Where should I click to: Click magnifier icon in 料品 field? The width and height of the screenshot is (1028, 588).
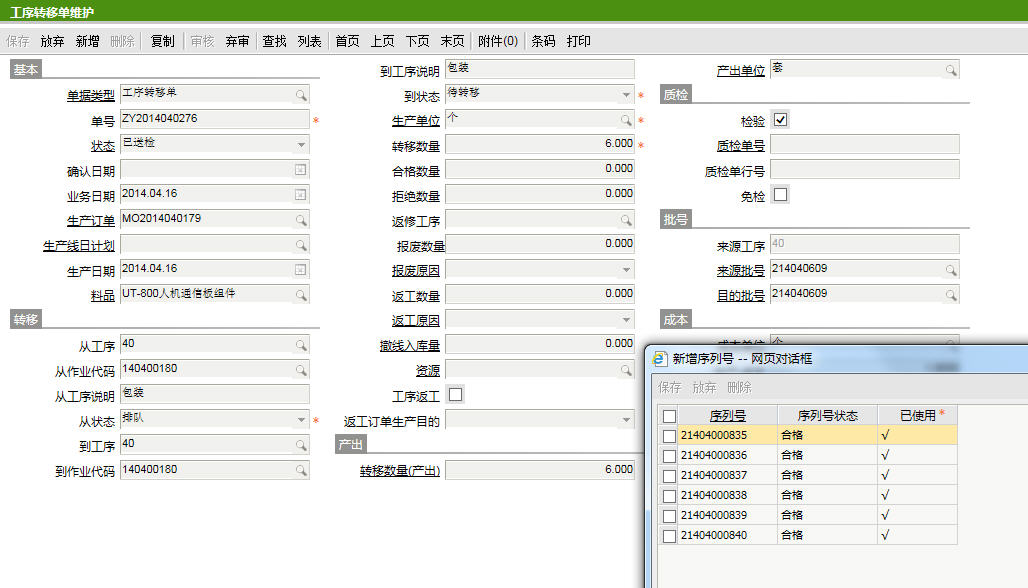coord(300,295)
